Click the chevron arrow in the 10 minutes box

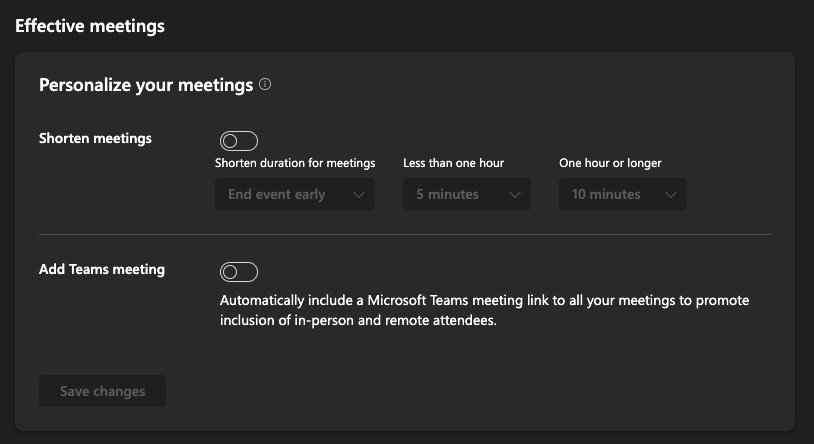(x=671, y=194)
